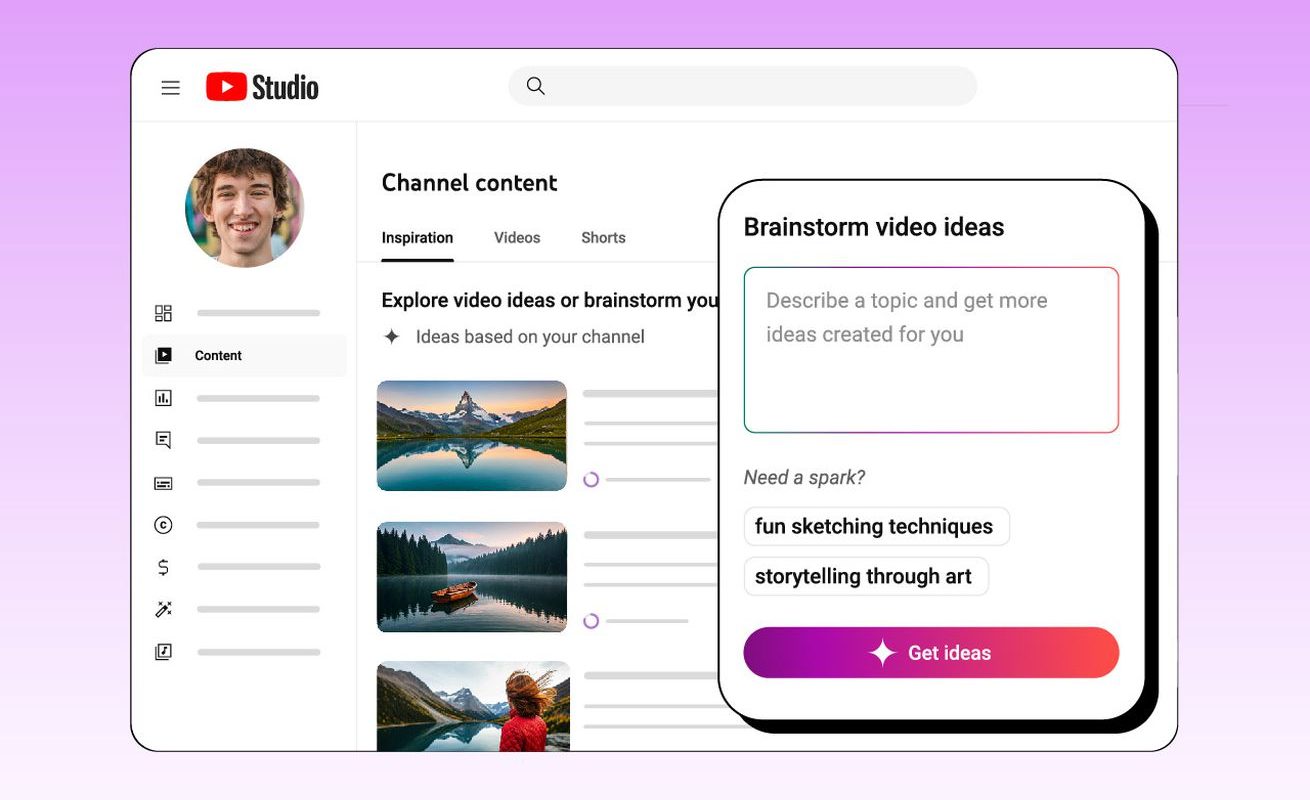
Task: Open the Dashboard icon in sidebar
Action: (x=163, y=313)
